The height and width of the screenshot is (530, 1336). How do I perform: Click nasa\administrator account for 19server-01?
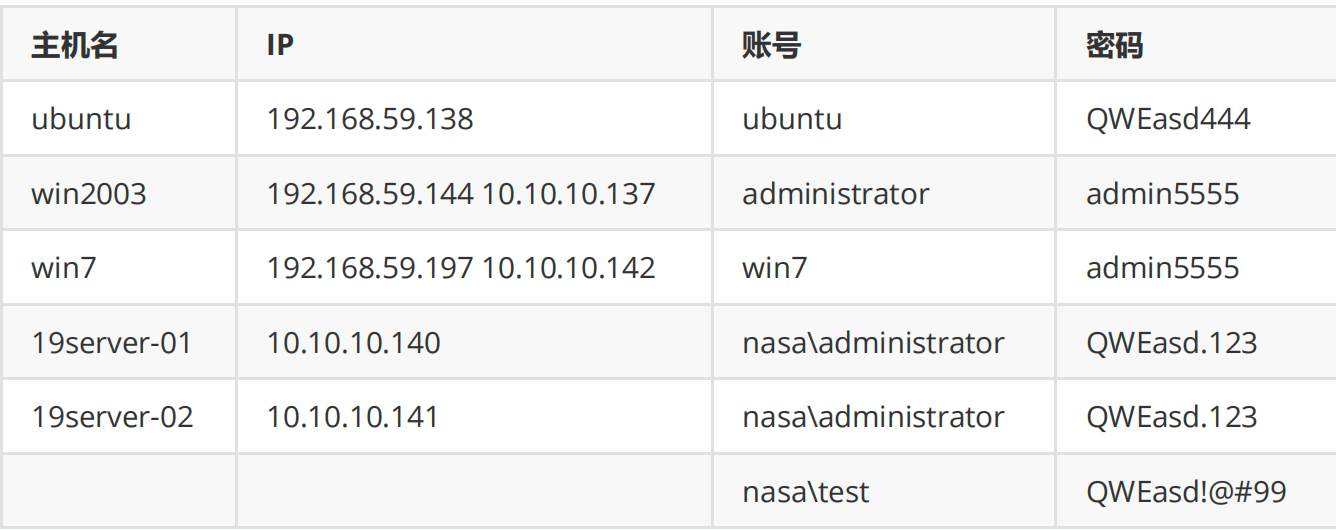click(x=873, y=343)
